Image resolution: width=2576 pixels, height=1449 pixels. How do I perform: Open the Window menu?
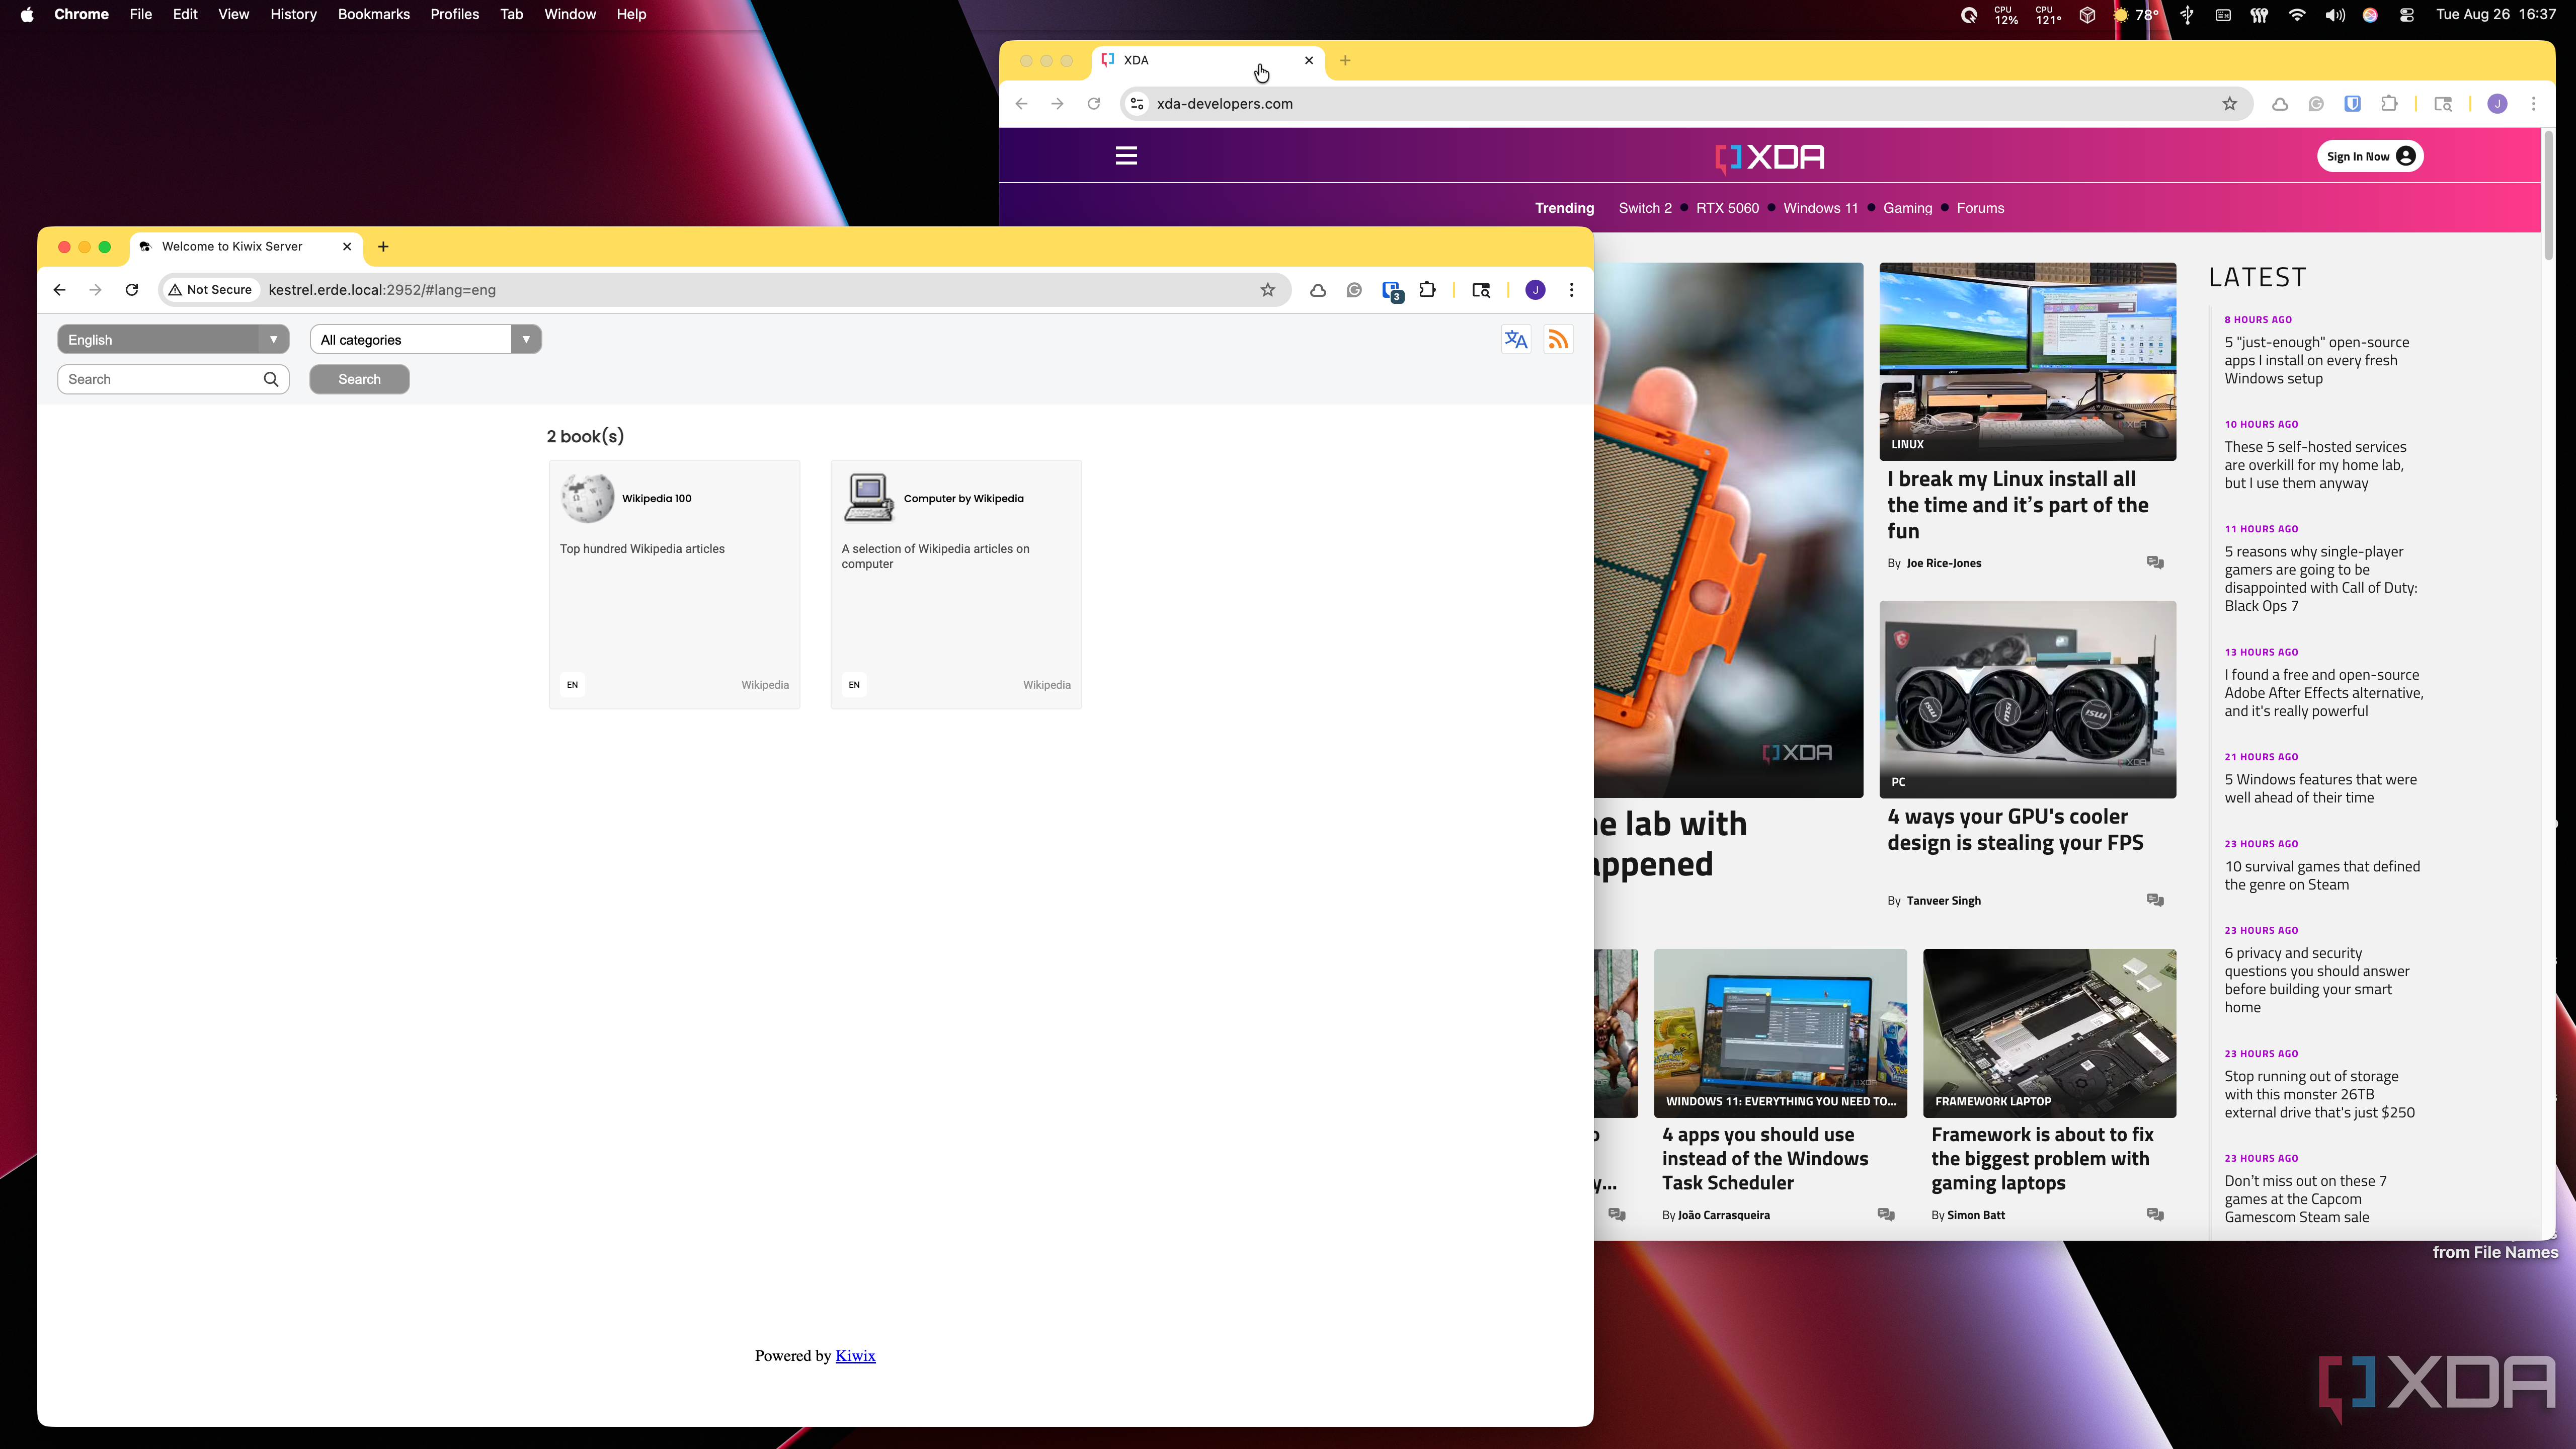click(x=570, y=14)
